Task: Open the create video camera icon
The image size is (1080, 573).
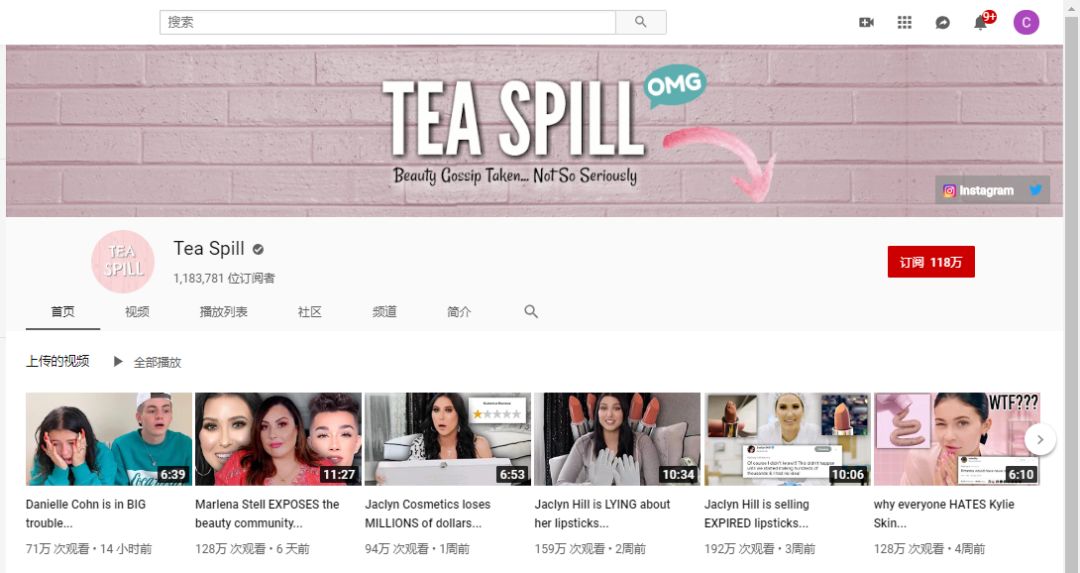Action: 866,23
